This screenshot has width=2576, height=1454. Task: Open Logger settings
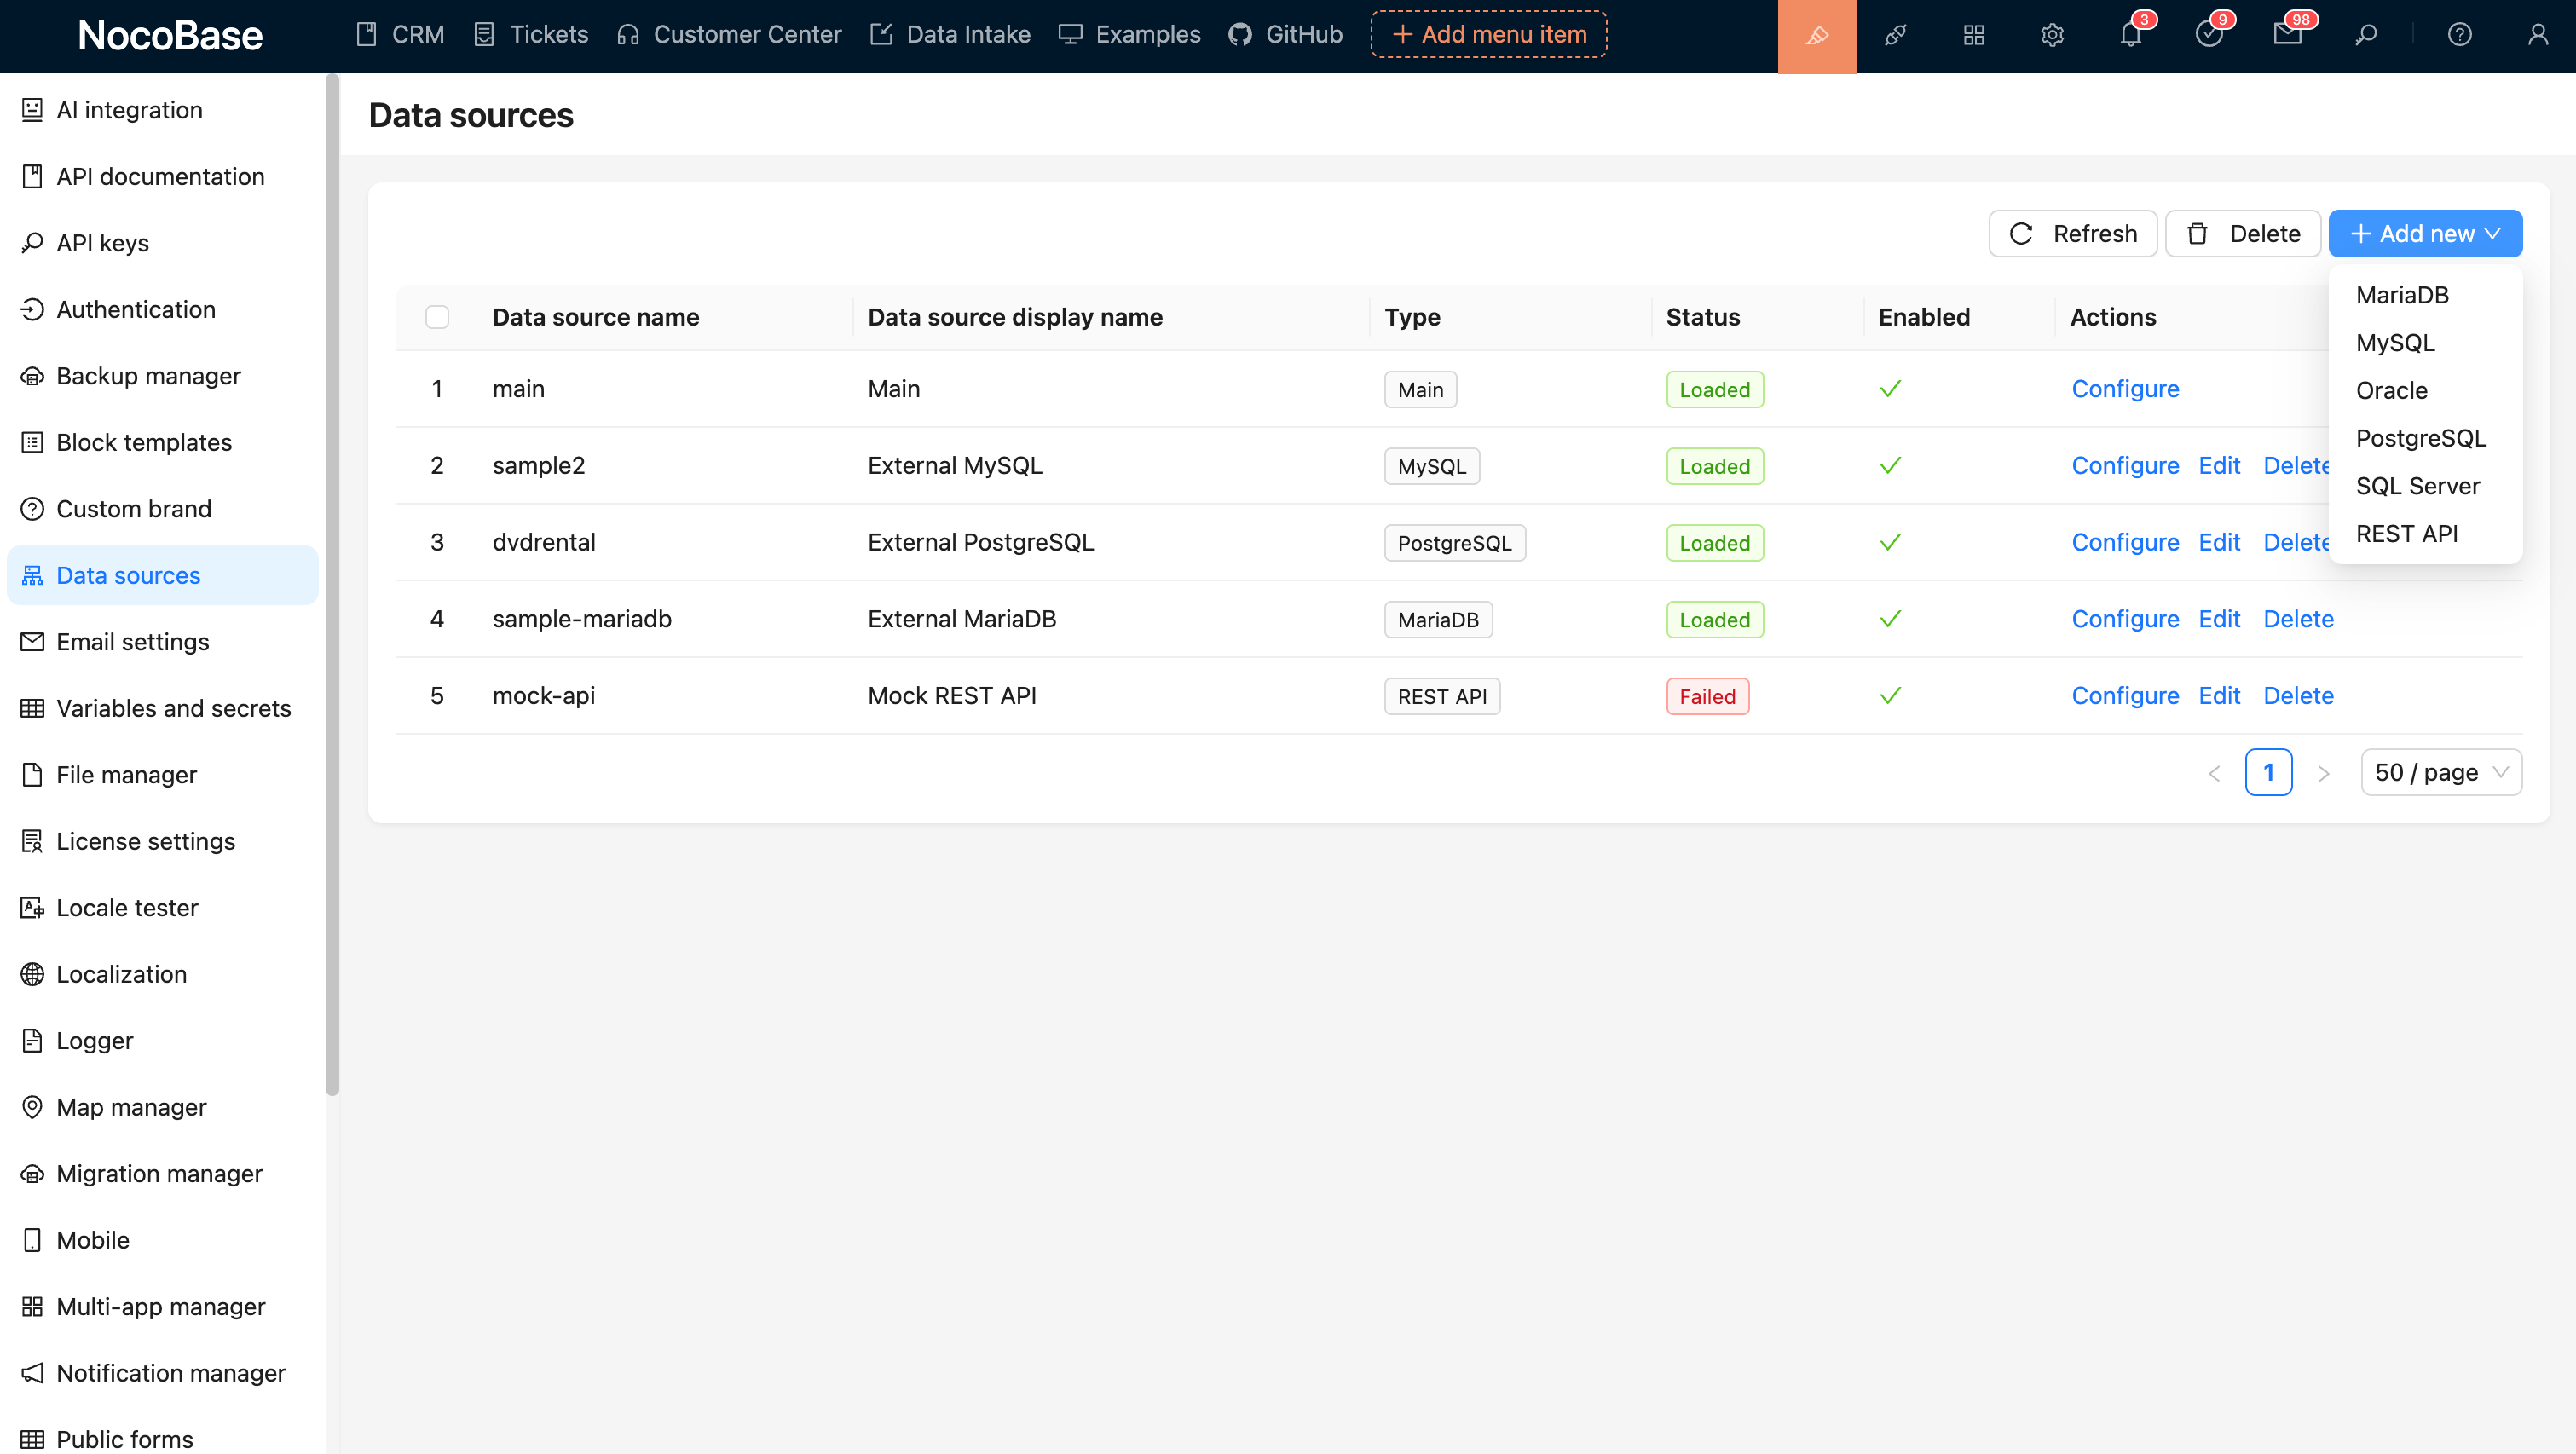pos(163,1041)
